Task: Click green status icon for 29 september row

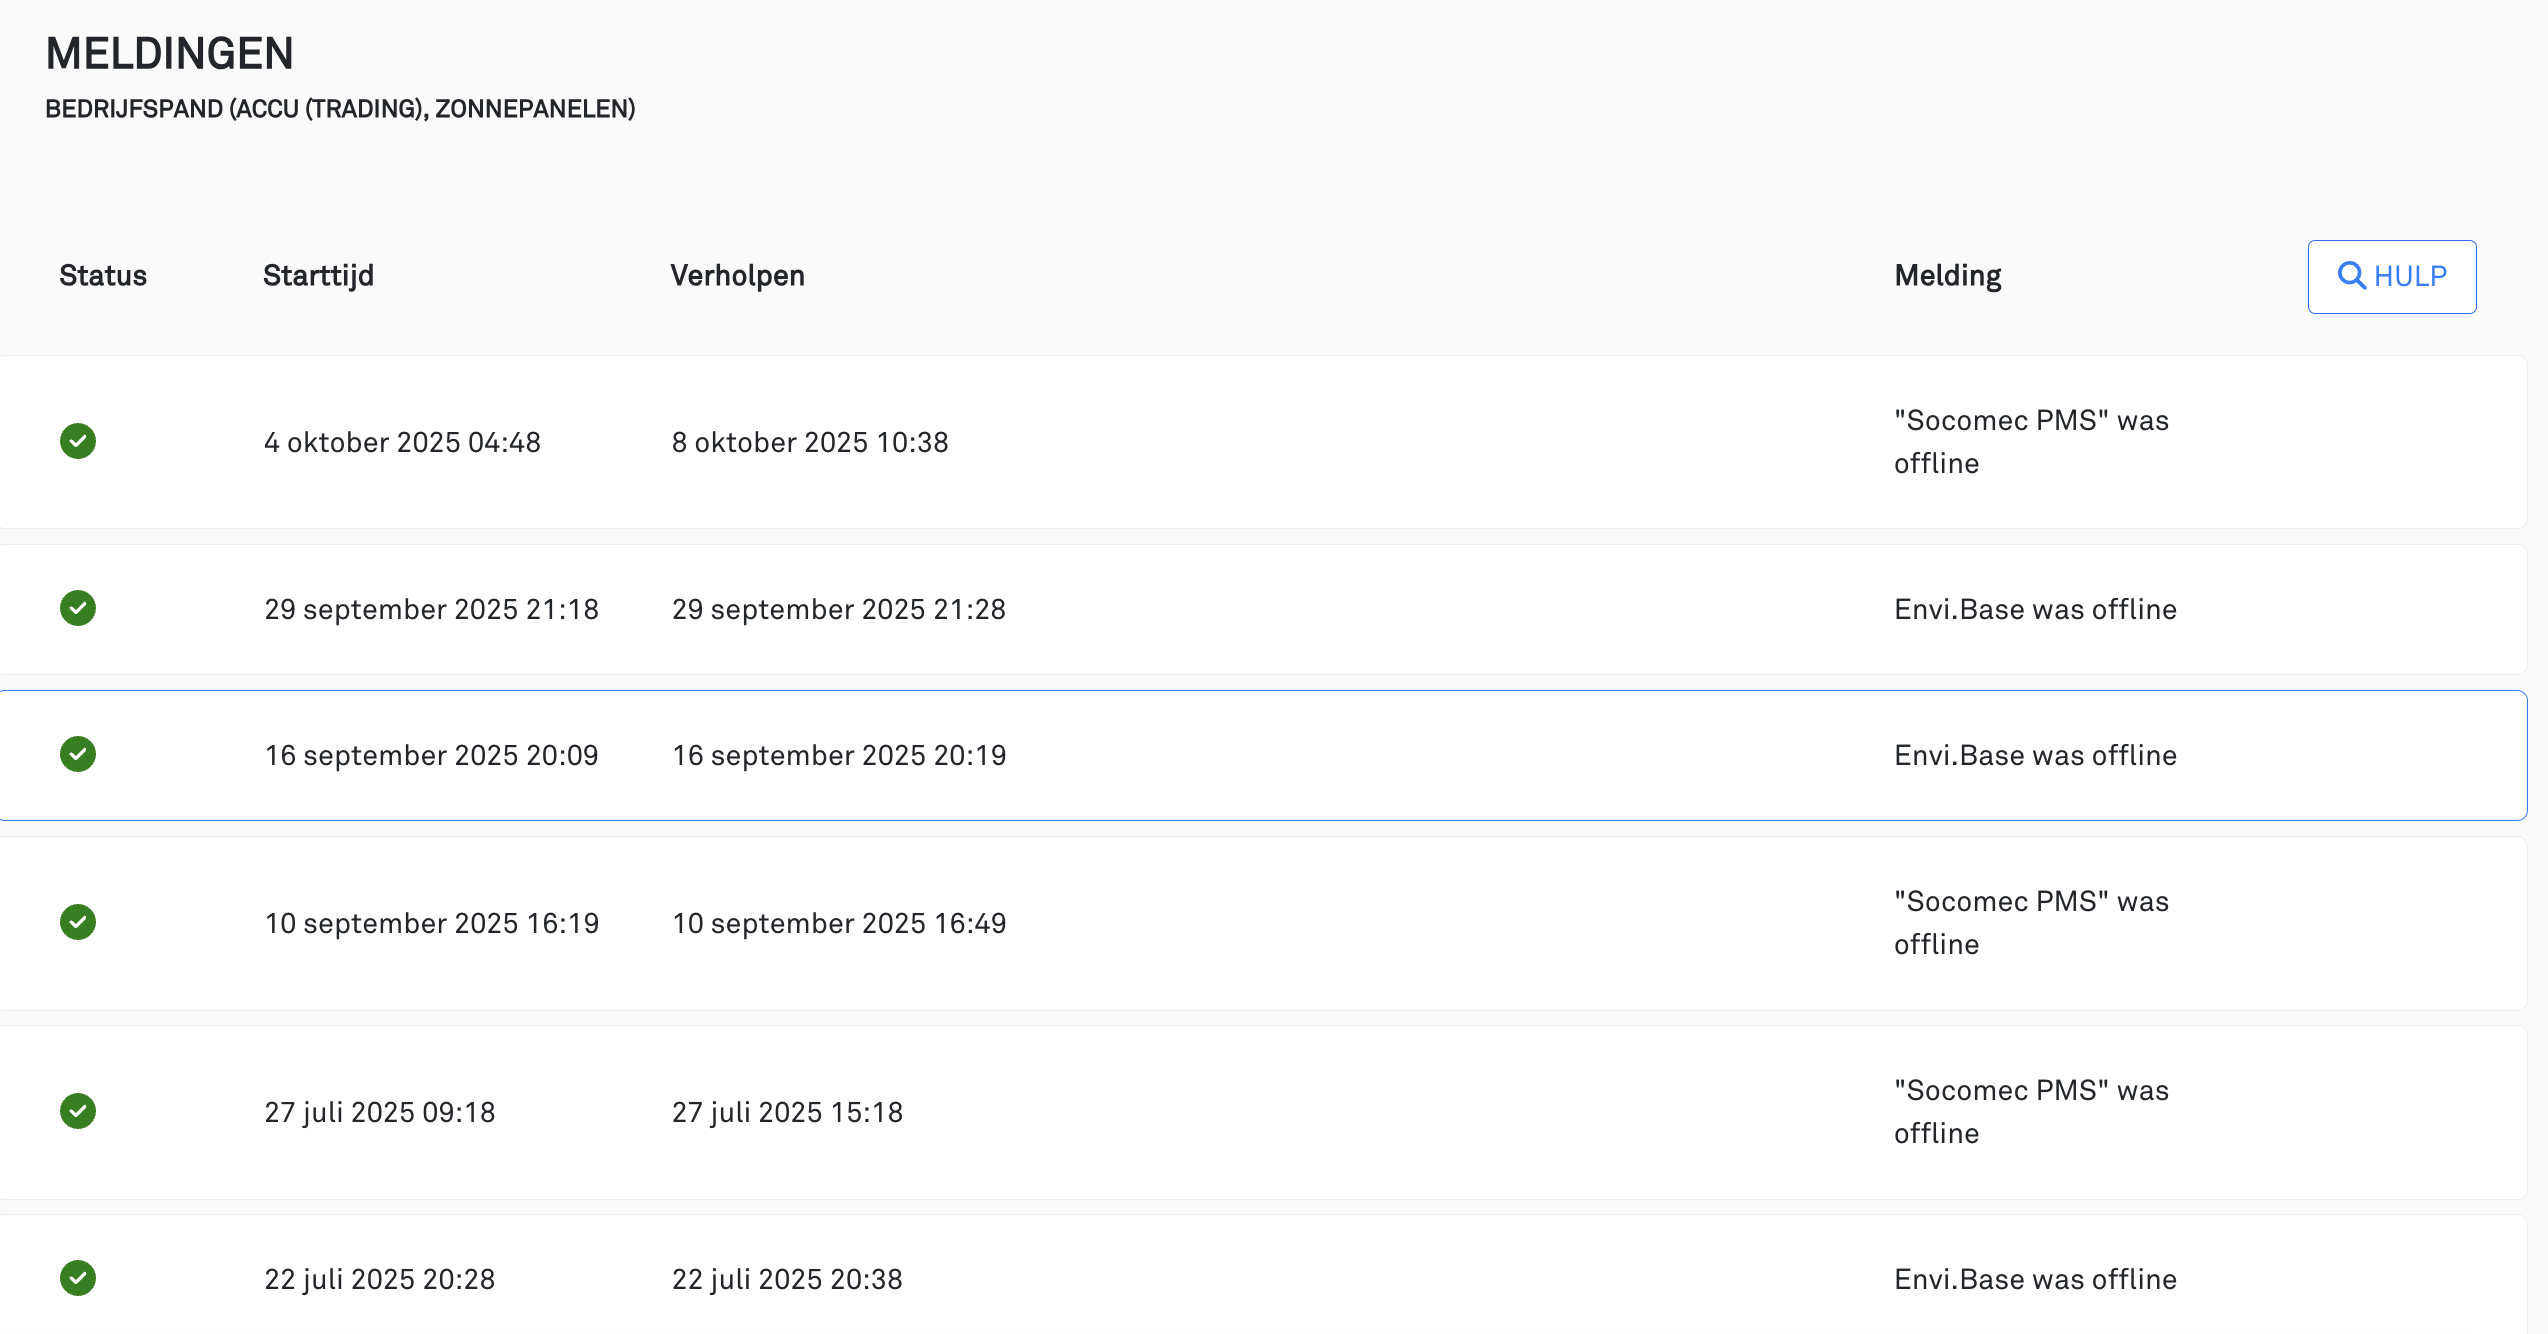Action: pos(78,608)
